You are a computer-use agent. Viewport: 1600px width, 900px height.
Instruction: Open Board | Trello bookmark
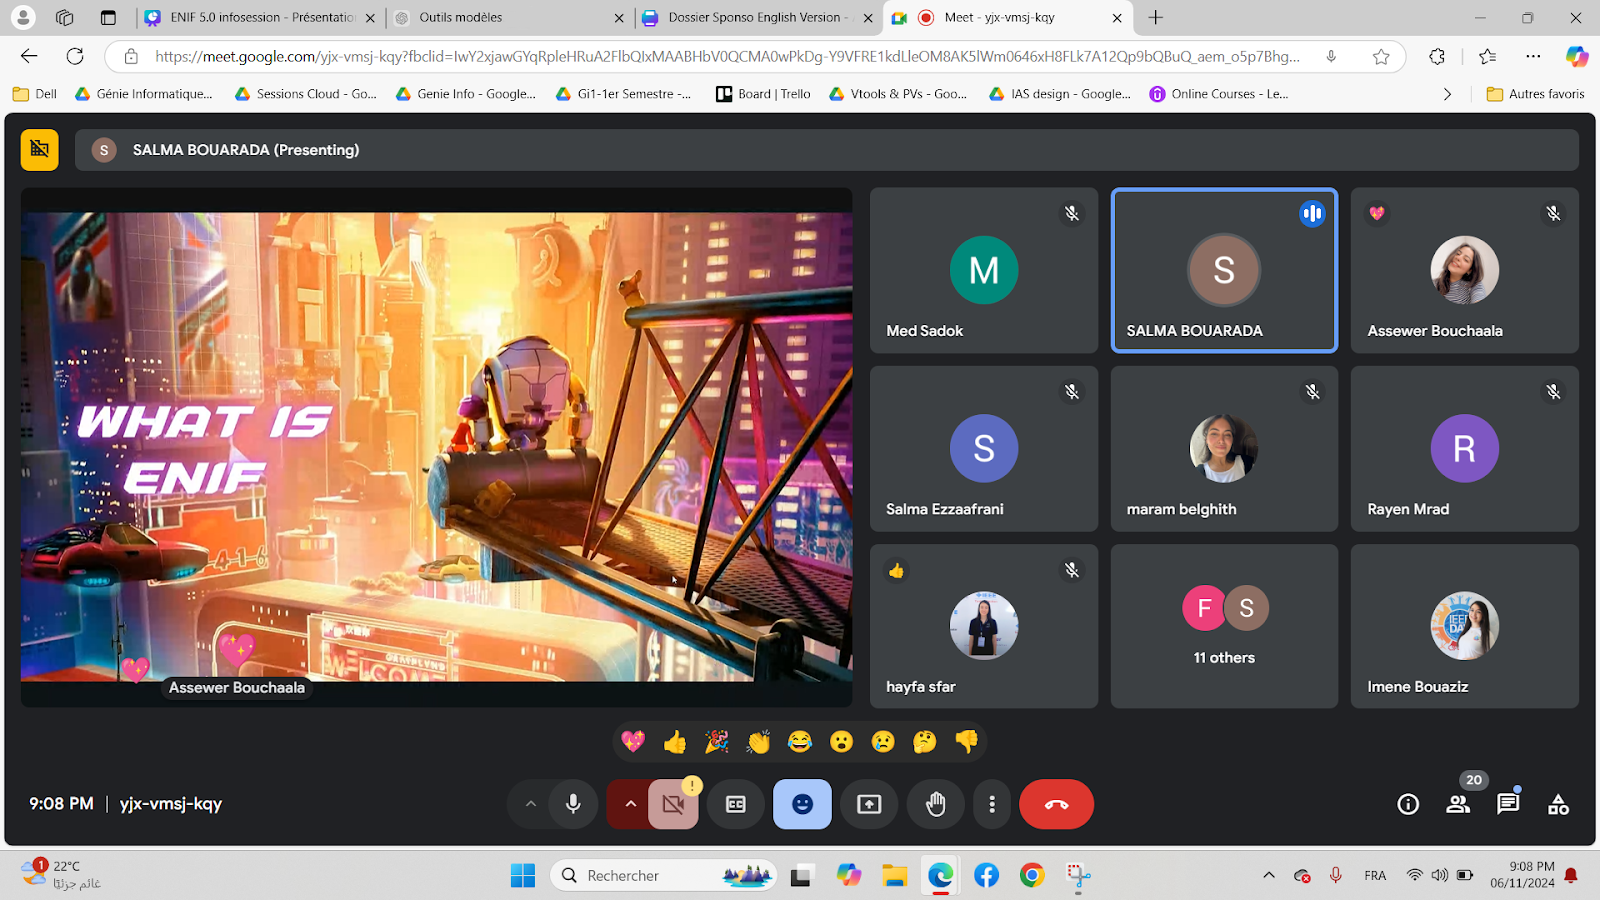coord(763,94)
